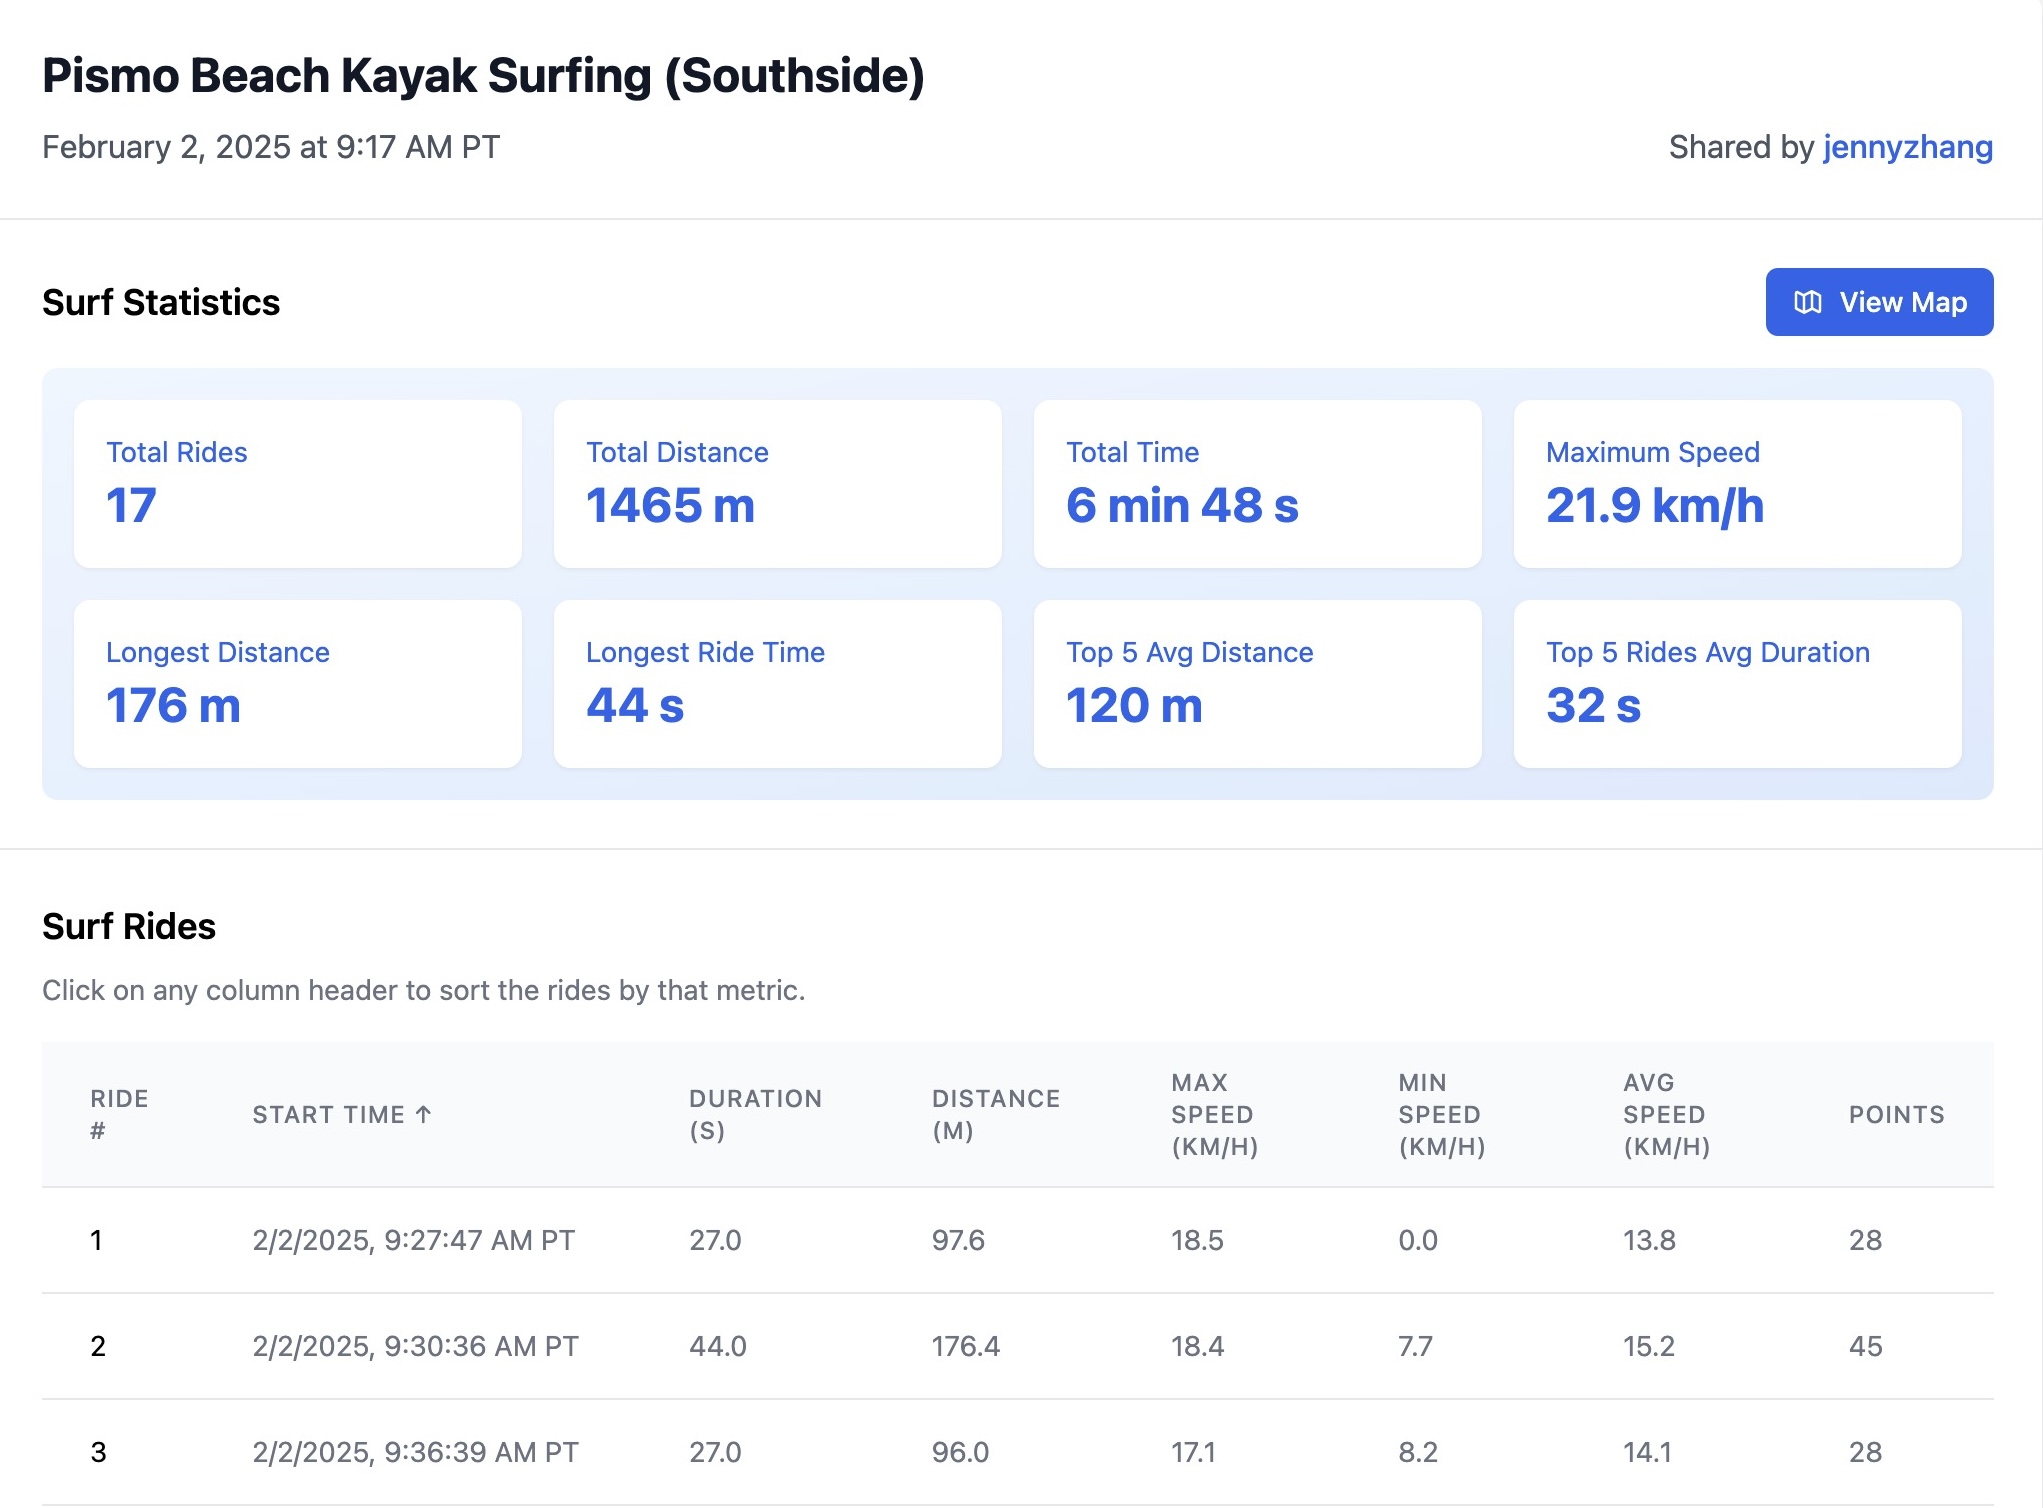Click the View Map button
The image size is (2043, 1508).
(1878, 301)
